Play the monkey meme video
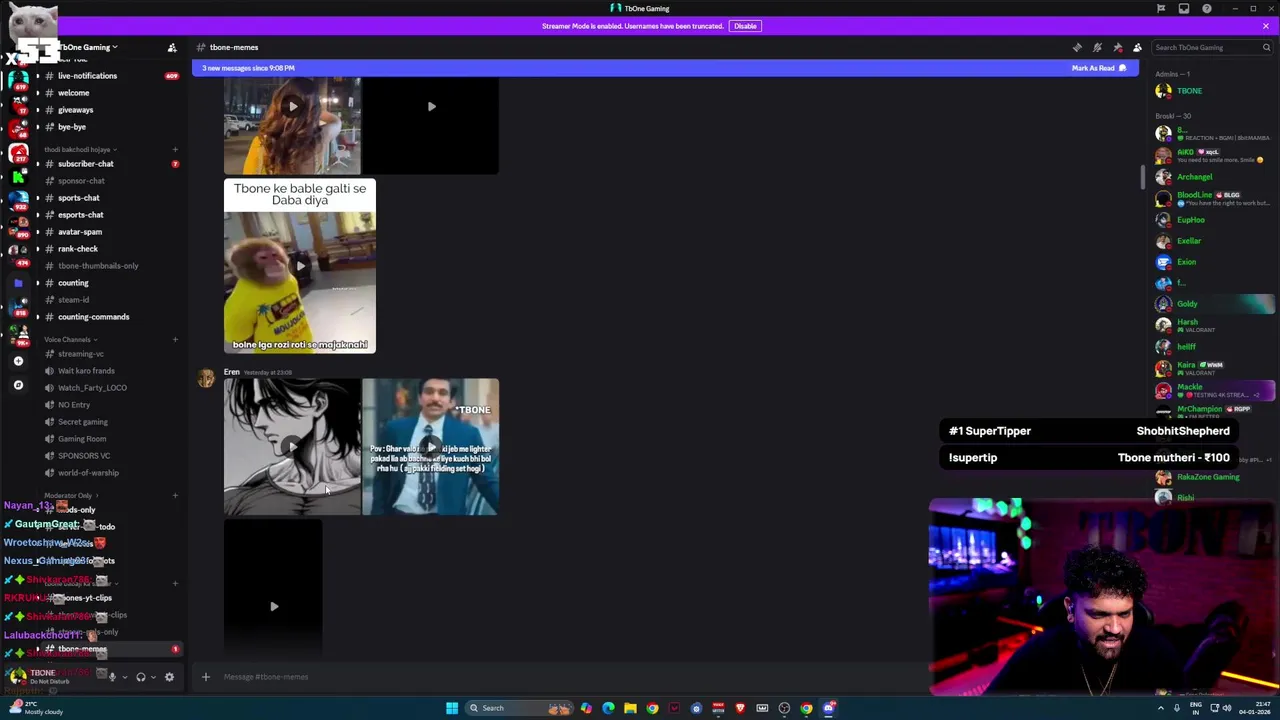The width and height of the screenshot is (1280, 720). point(300,266)
